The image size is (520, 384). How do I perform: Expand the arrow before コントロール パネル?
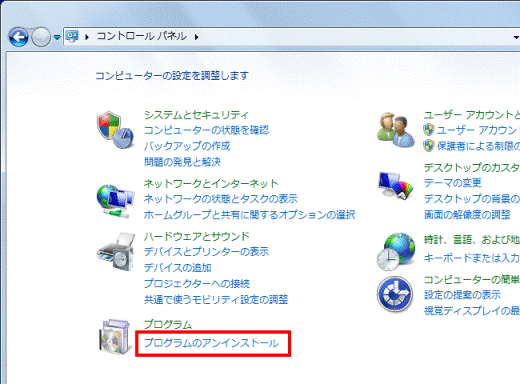point(87,37)
